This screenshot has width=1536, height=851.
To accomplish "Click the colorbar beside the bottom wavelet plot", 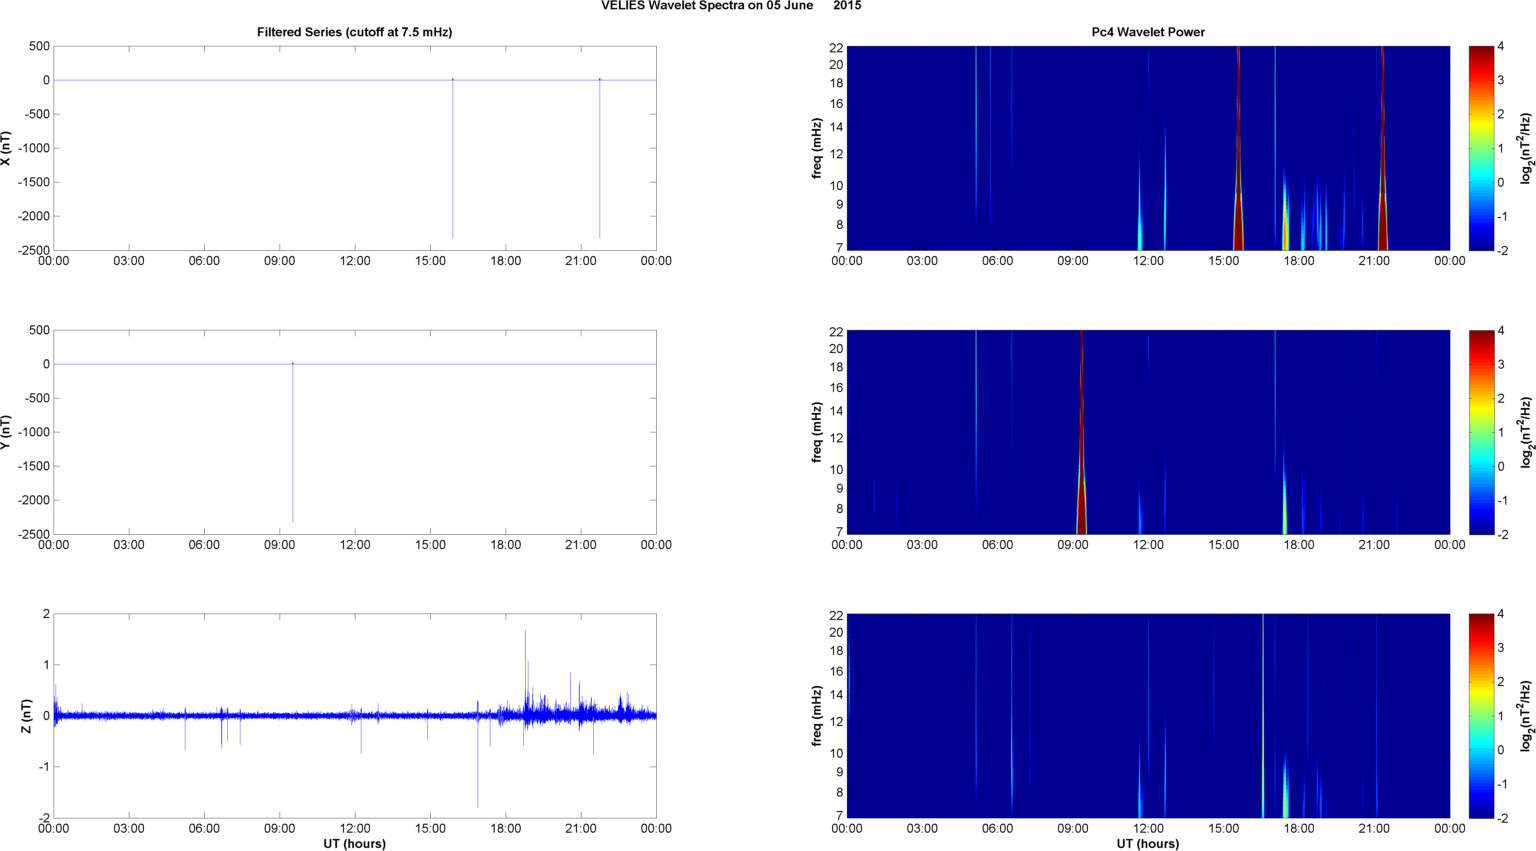I will [x=1481, y=716].
